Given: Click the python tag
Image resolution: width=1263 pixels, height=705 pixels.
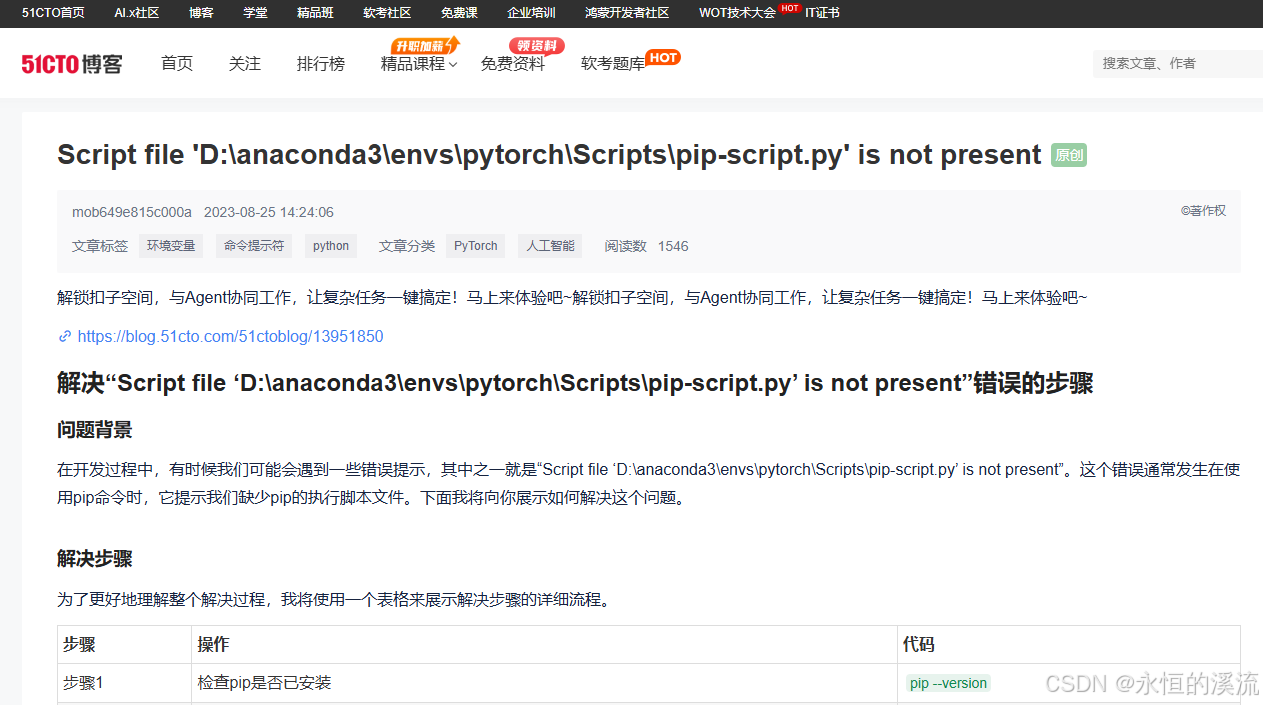Looking at the screenshot, I should pos(331,246).
